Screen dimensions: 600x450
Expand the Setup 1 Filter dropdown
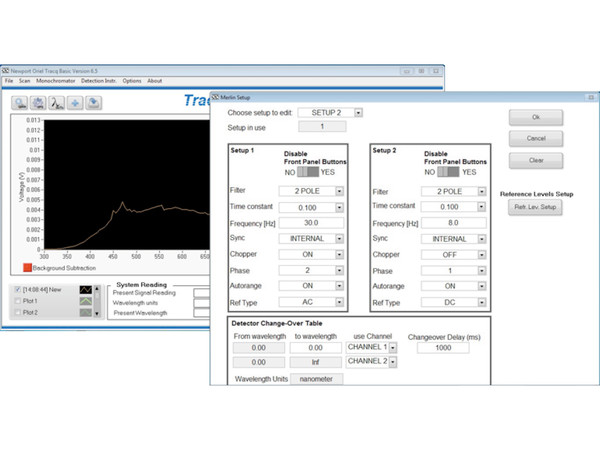click(x=339, y=192)
